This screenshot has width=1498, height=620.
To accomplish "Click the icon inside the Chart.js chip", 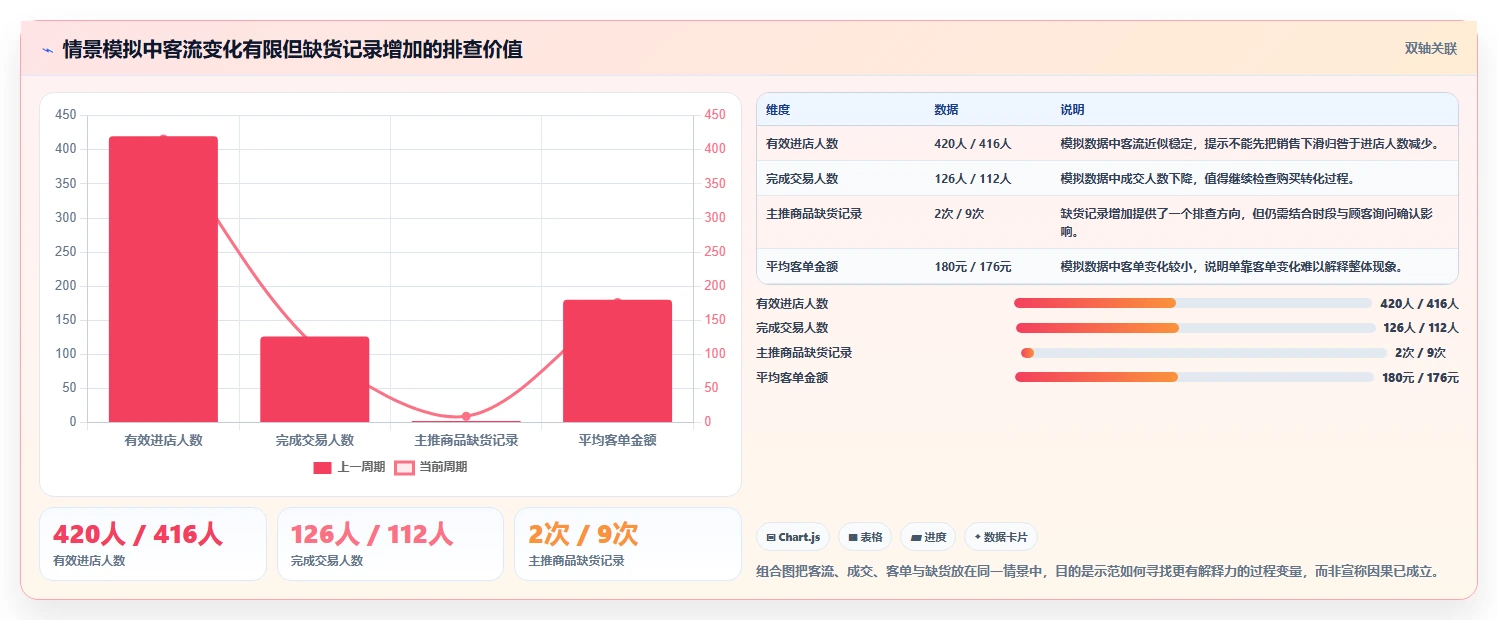I will click(771, 537).
